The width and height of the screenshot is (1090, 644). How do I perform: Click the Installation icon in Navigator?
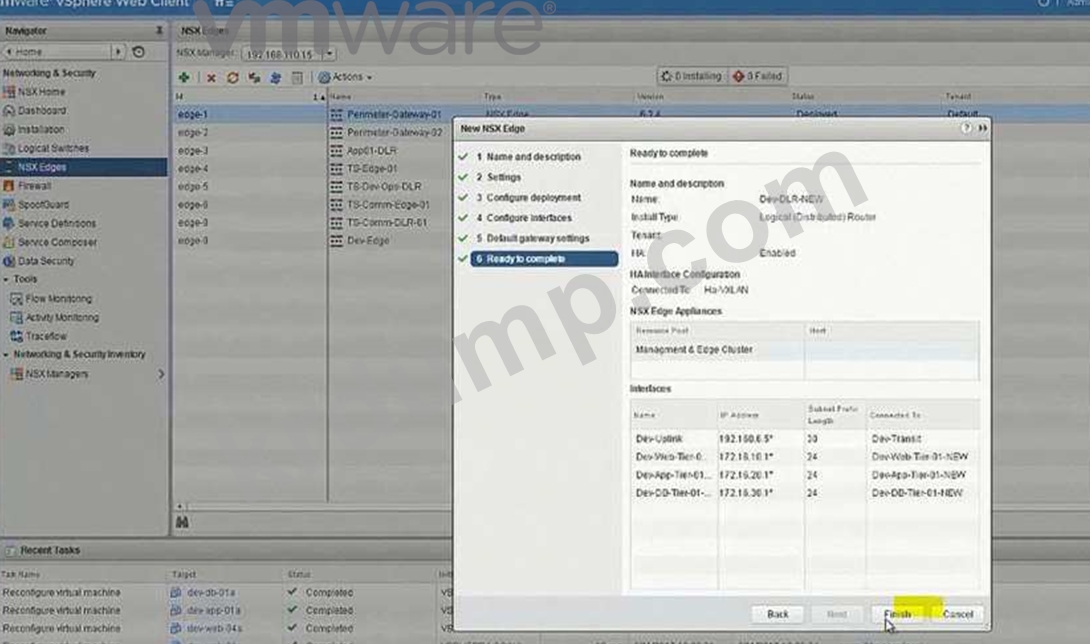pyautogui.click(x=9, y=129)
